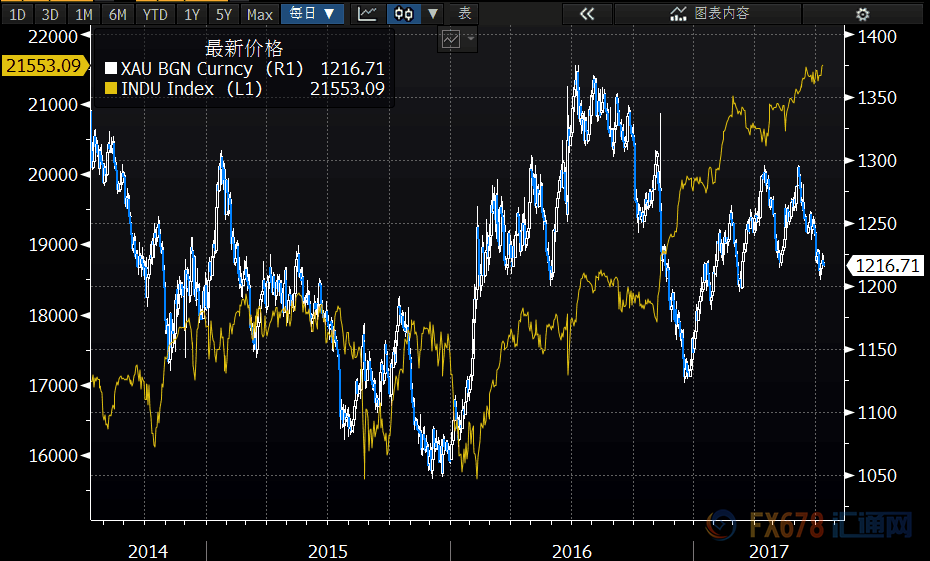Click the yellow INDU Index legend marker
Screen dimensions: 930x561
point(110,89)
